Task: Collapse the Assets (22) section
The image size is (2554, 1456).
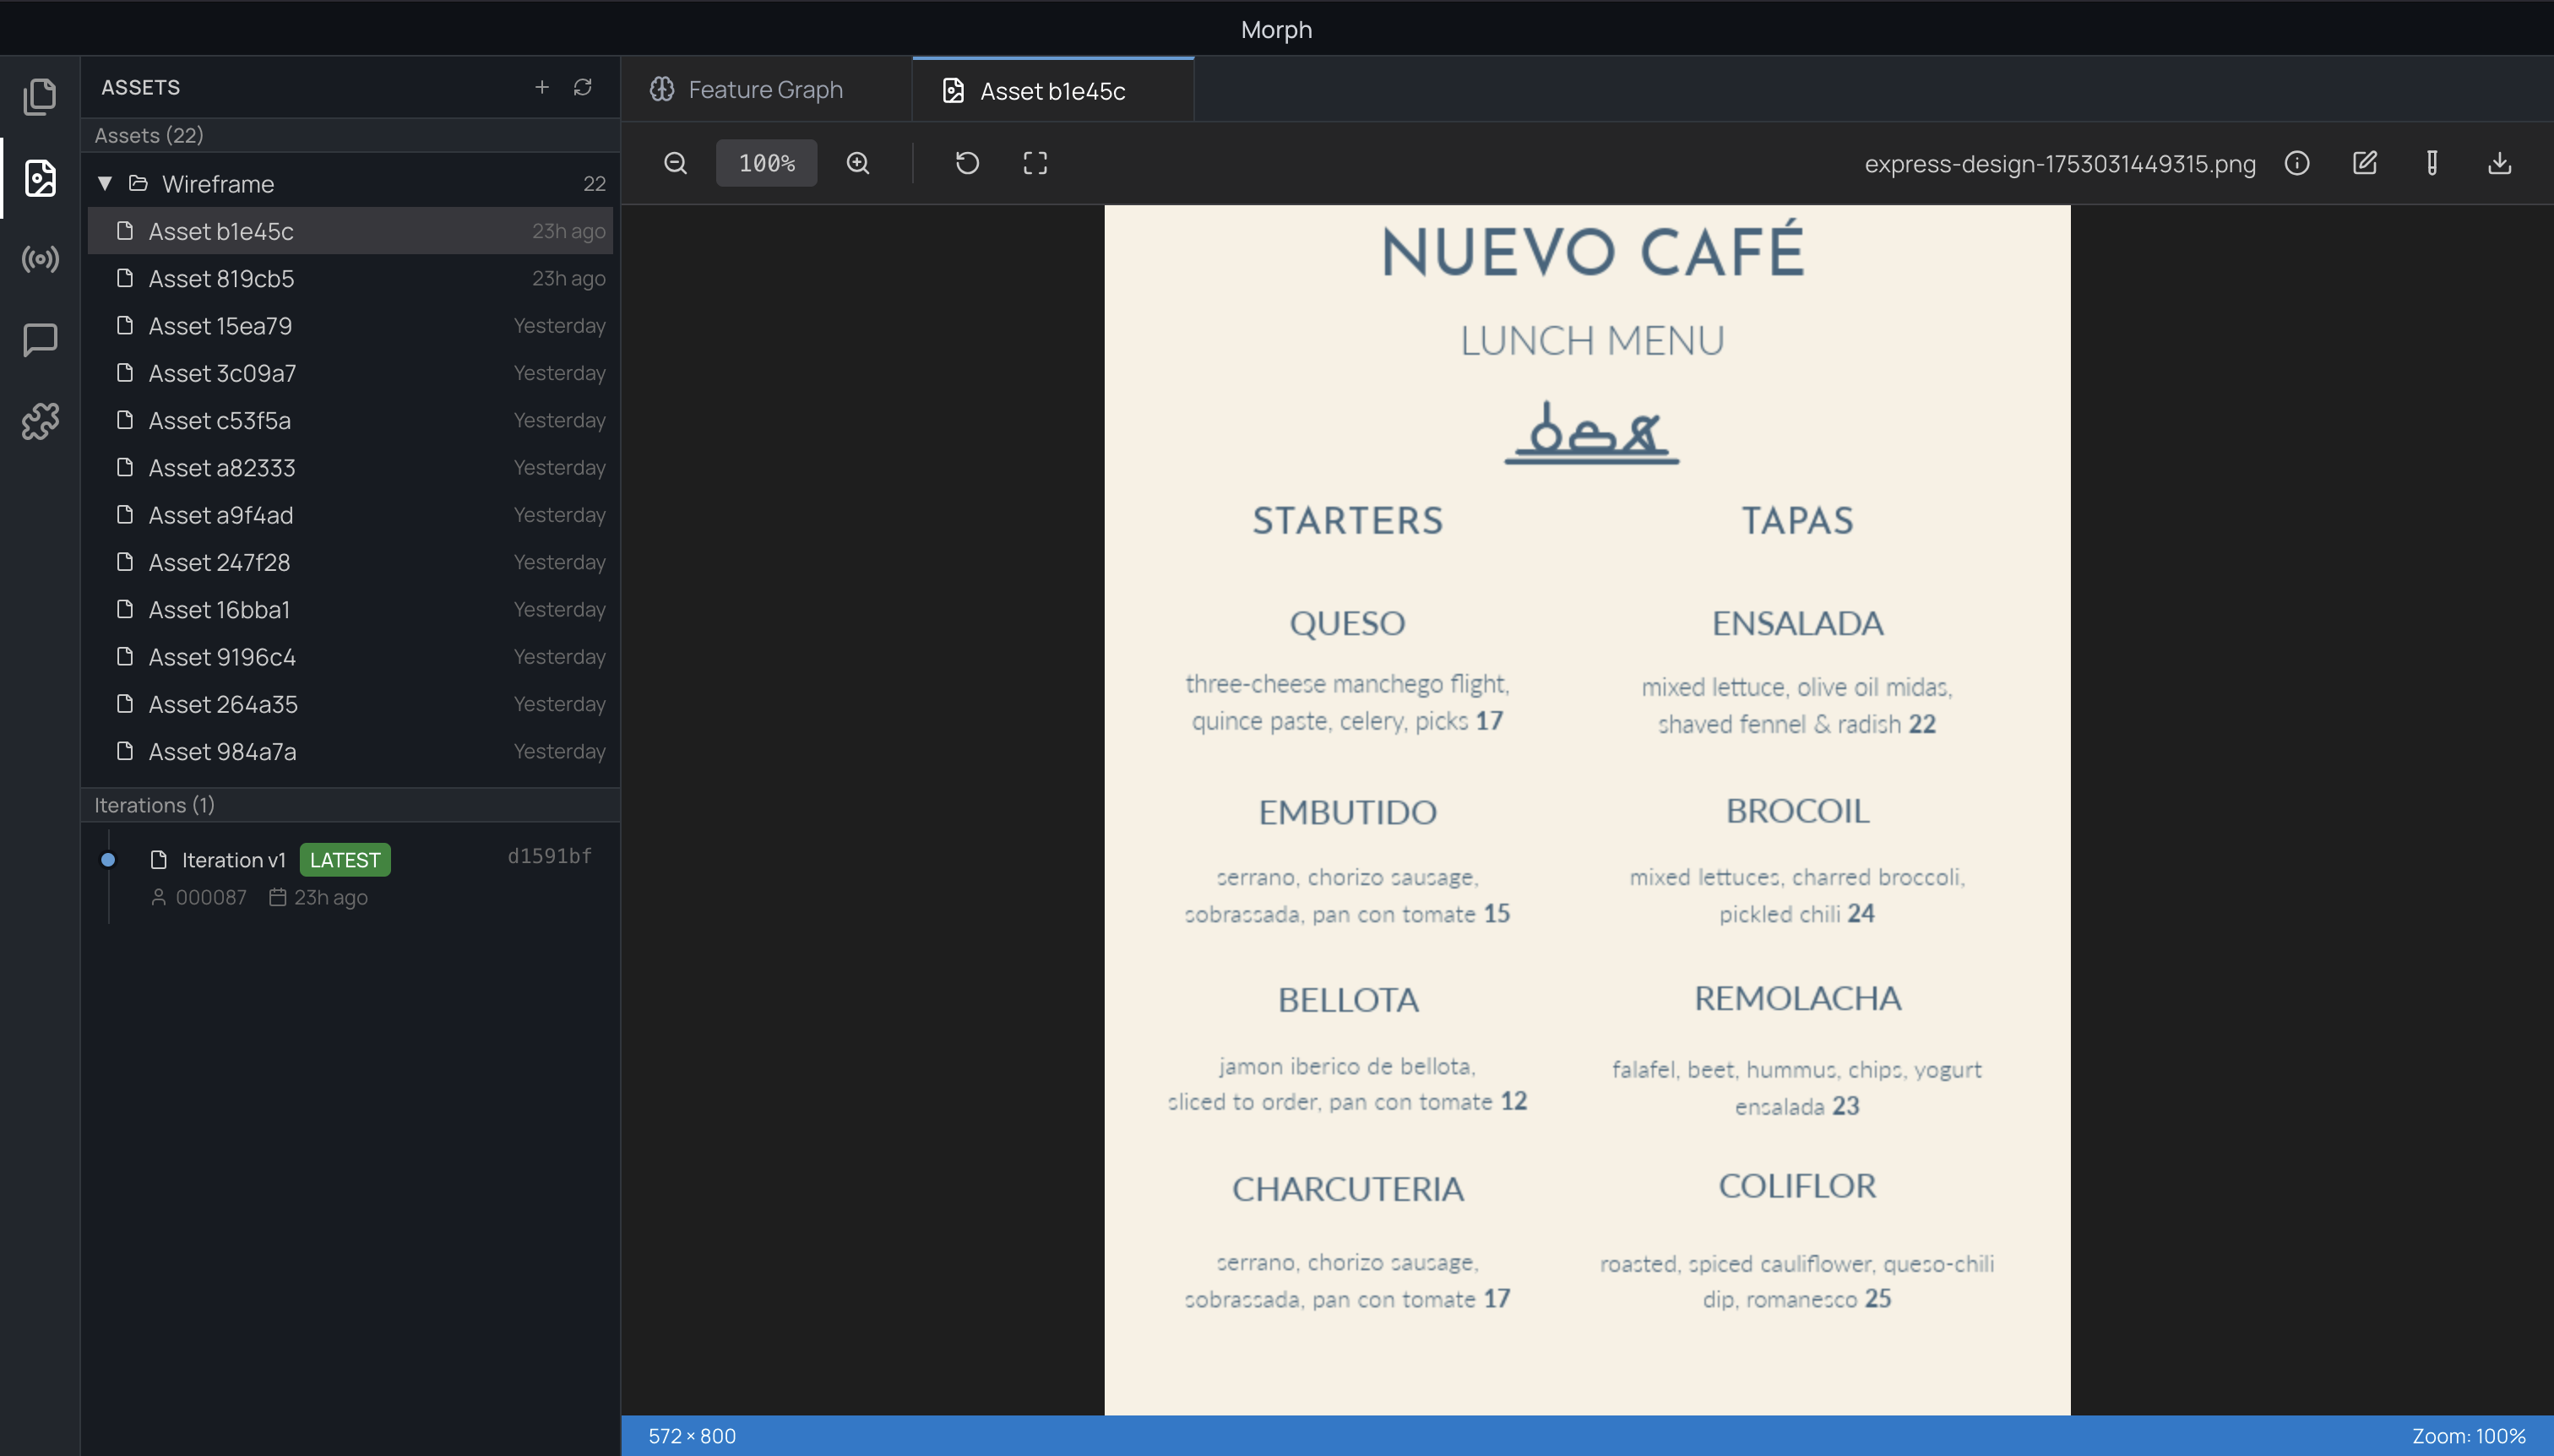Action: point(149,135)
